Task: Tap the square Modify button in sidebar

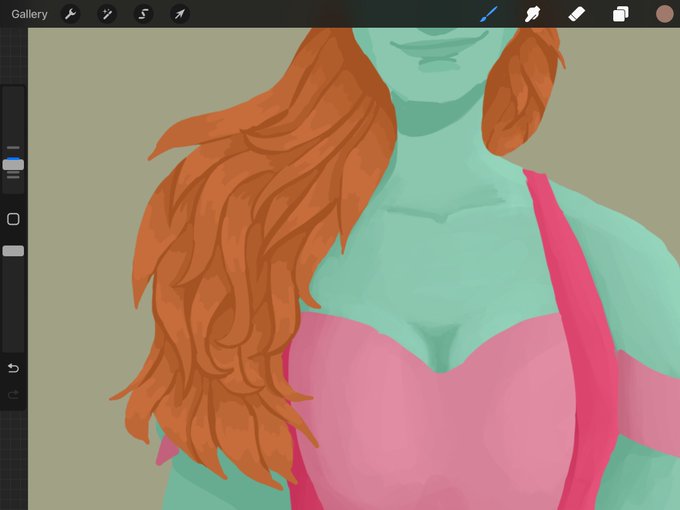Action: (x=13, y=219)
